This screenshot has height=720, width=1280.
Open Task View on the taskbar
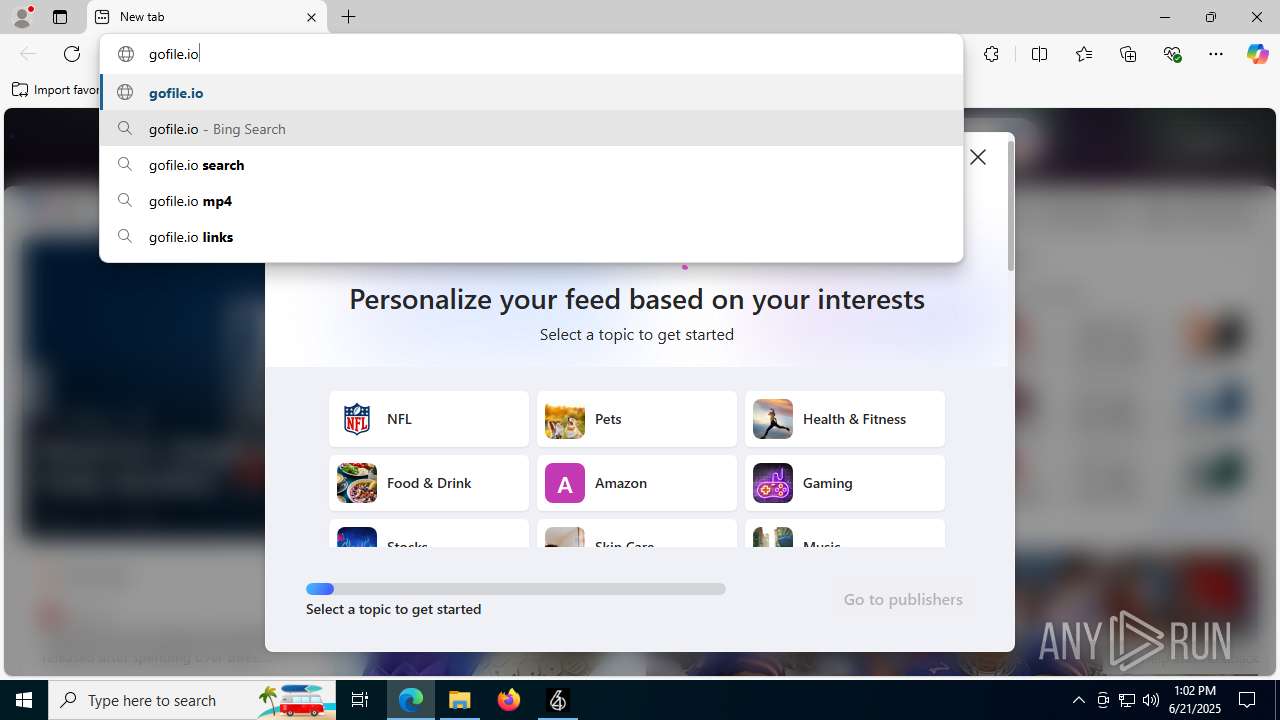(360, 700)
